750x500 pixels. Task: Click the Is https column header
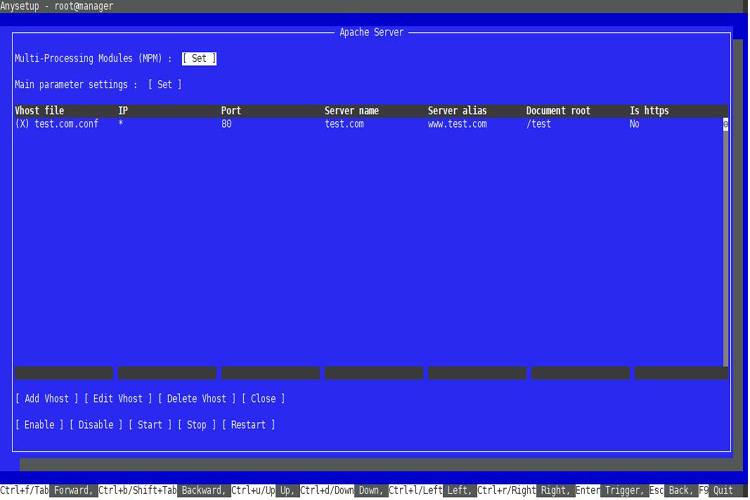coord(649,111)
